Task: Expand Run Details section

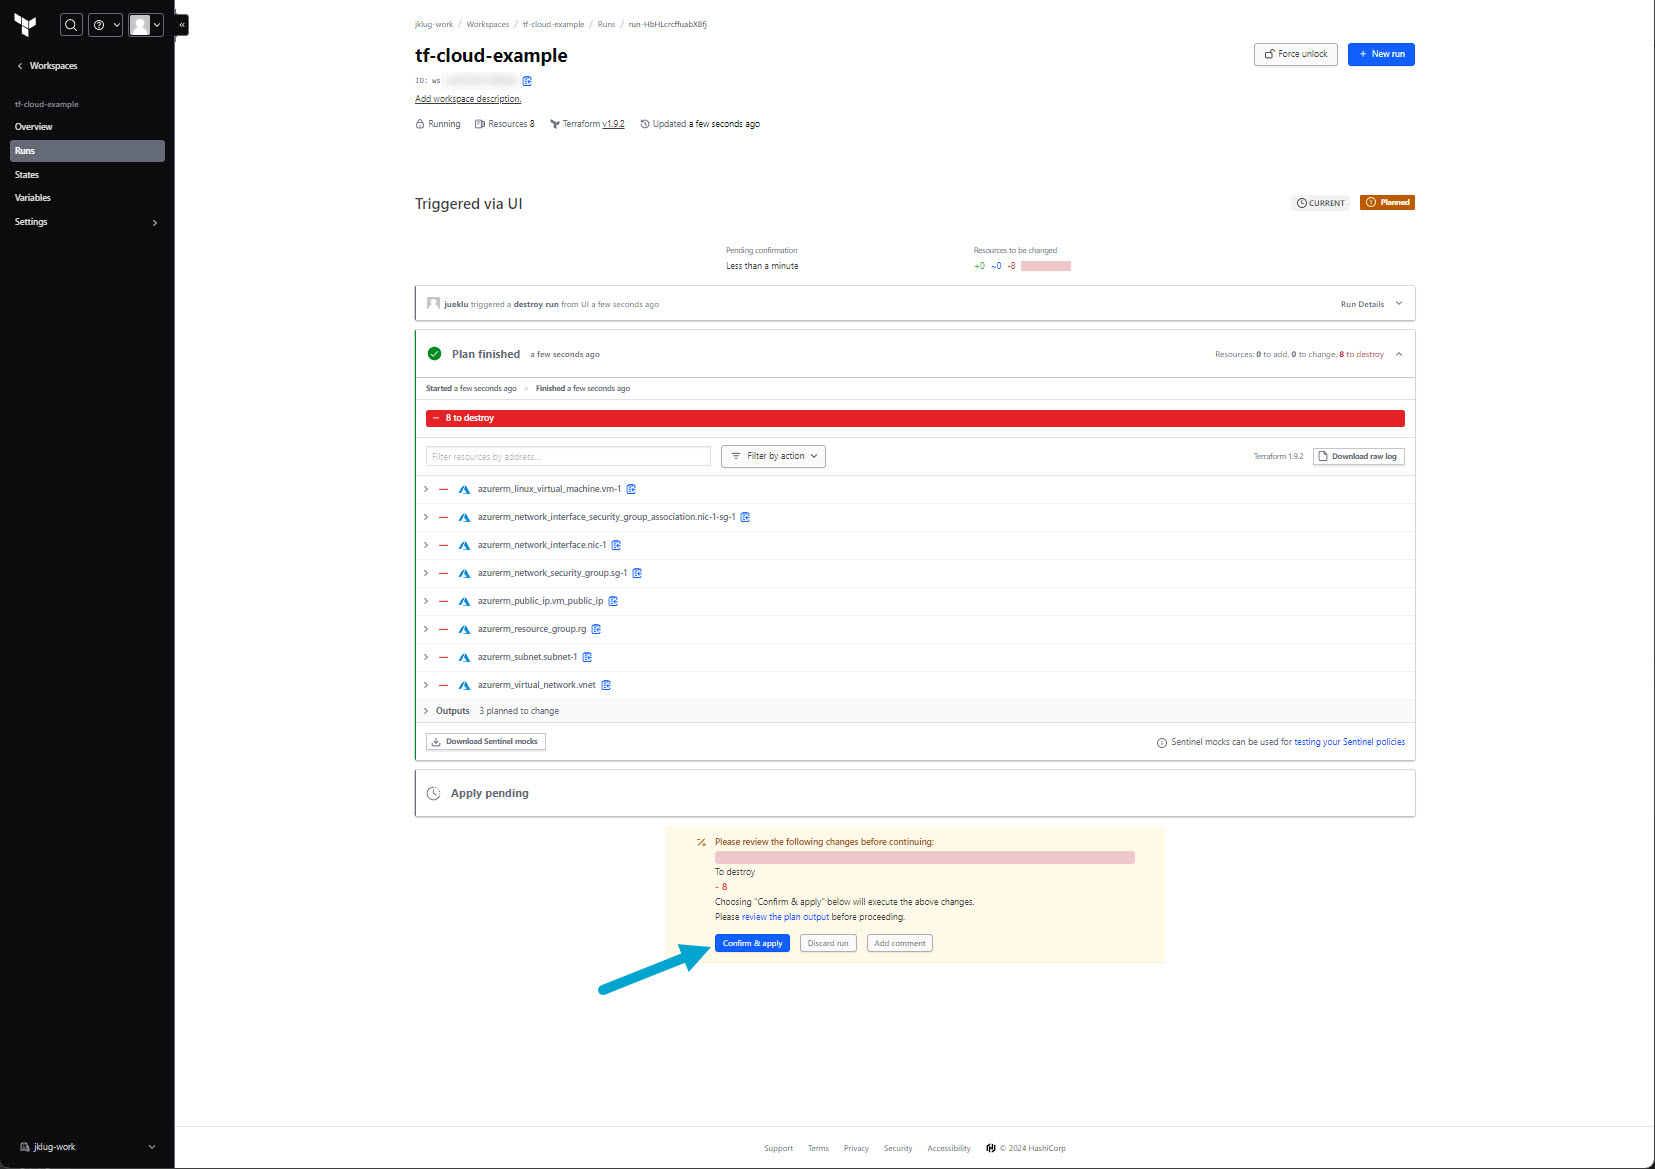Action: pos(1371,304)
